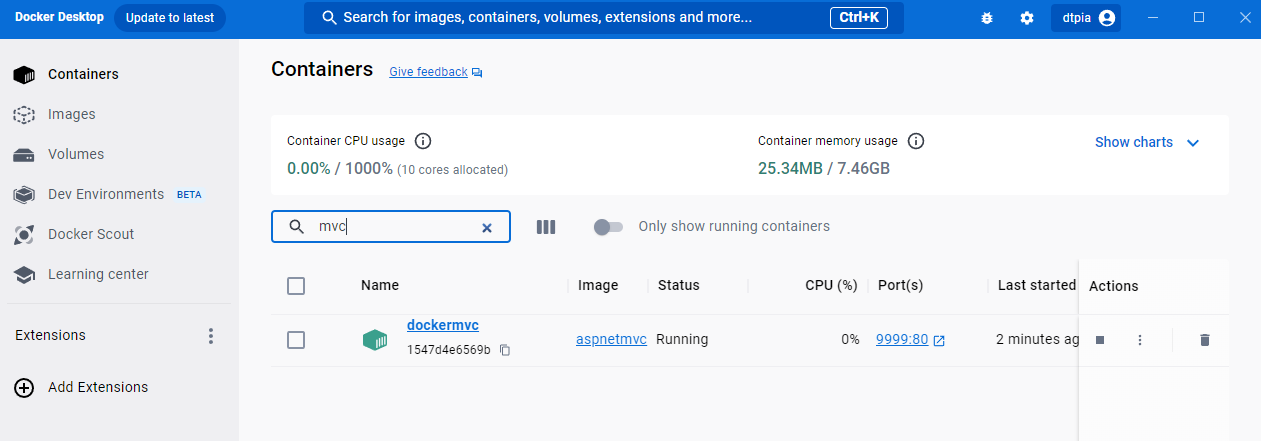This screenshot has height=441, width=1261.
Task: Click the Running status text
Action: tap(682, 339)
